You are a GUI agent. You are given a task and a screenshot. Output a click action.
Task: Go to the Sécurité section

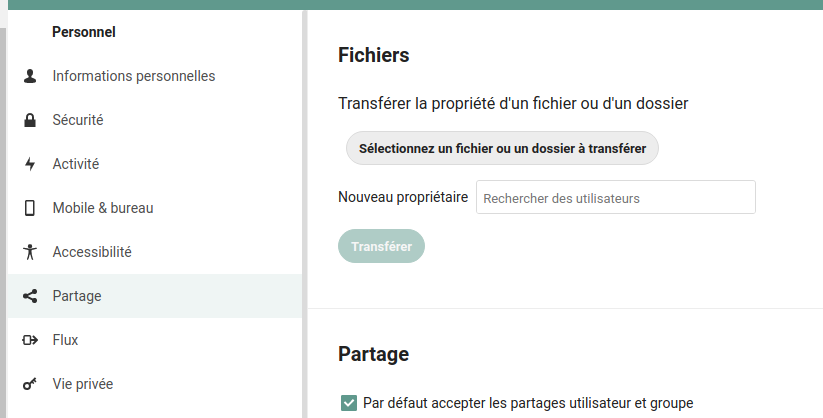tap(78, 120)
